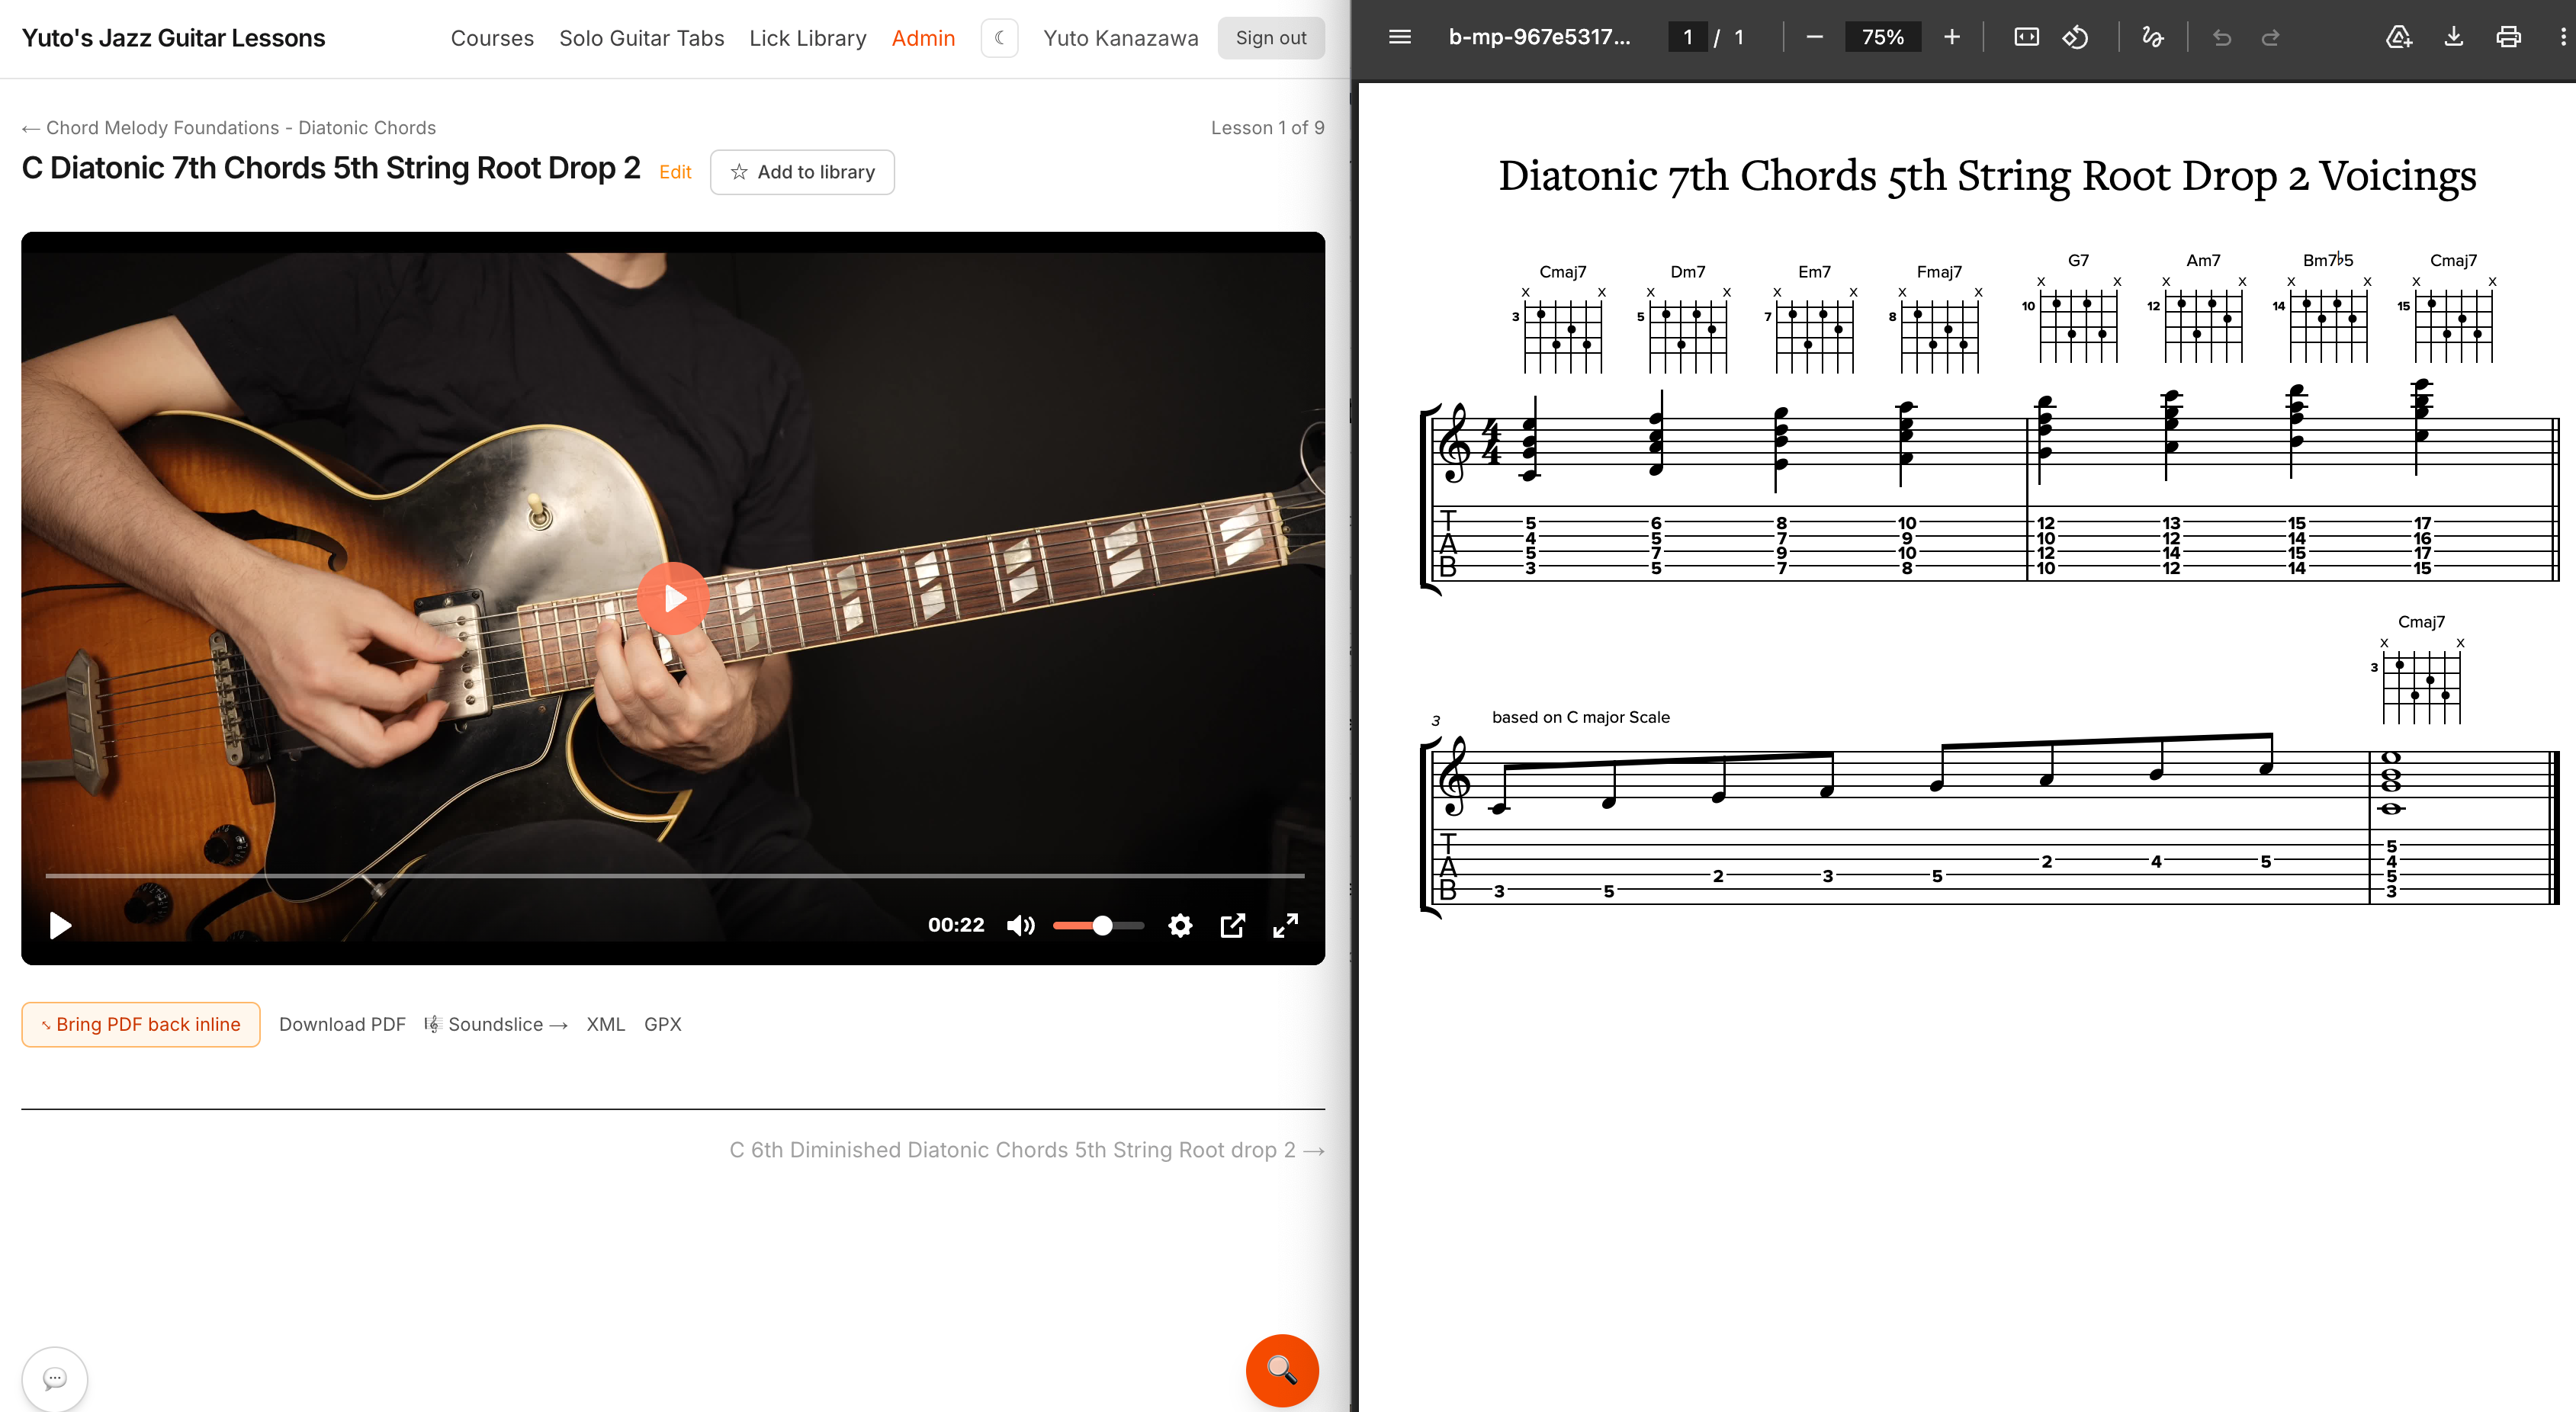The image size is (2576, 1412).
Task: Open PDF viewer more actions menu
Action: click(2562, 37)
